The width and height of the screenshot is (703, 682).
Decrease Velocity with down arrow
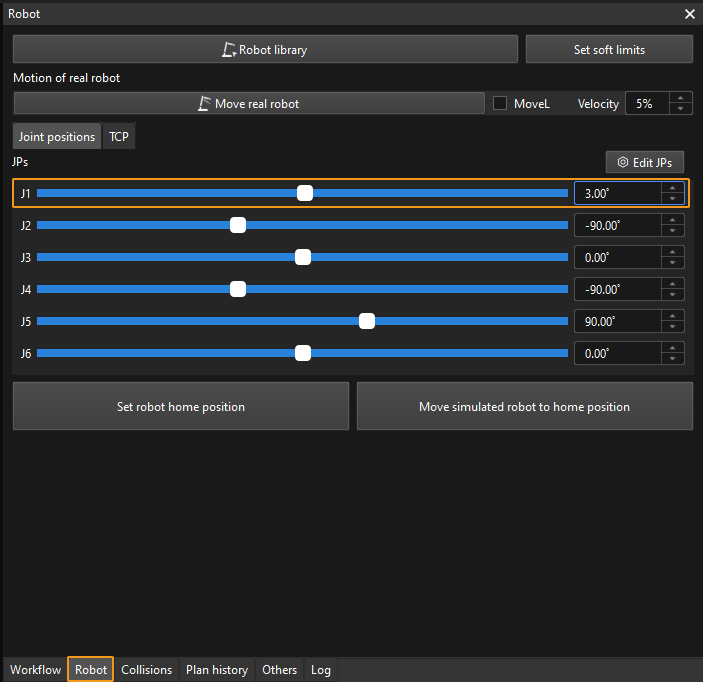coord(680,109)
